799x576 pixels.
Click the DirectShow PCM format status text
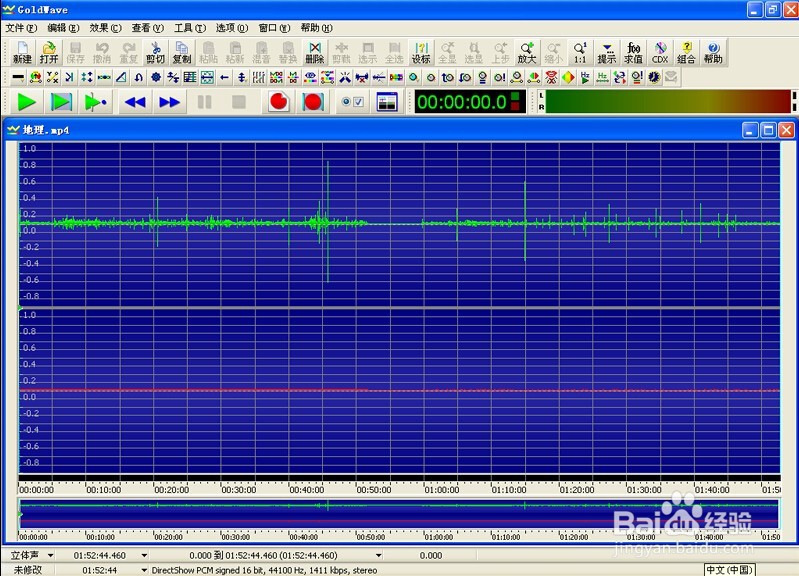coord(264,570)
